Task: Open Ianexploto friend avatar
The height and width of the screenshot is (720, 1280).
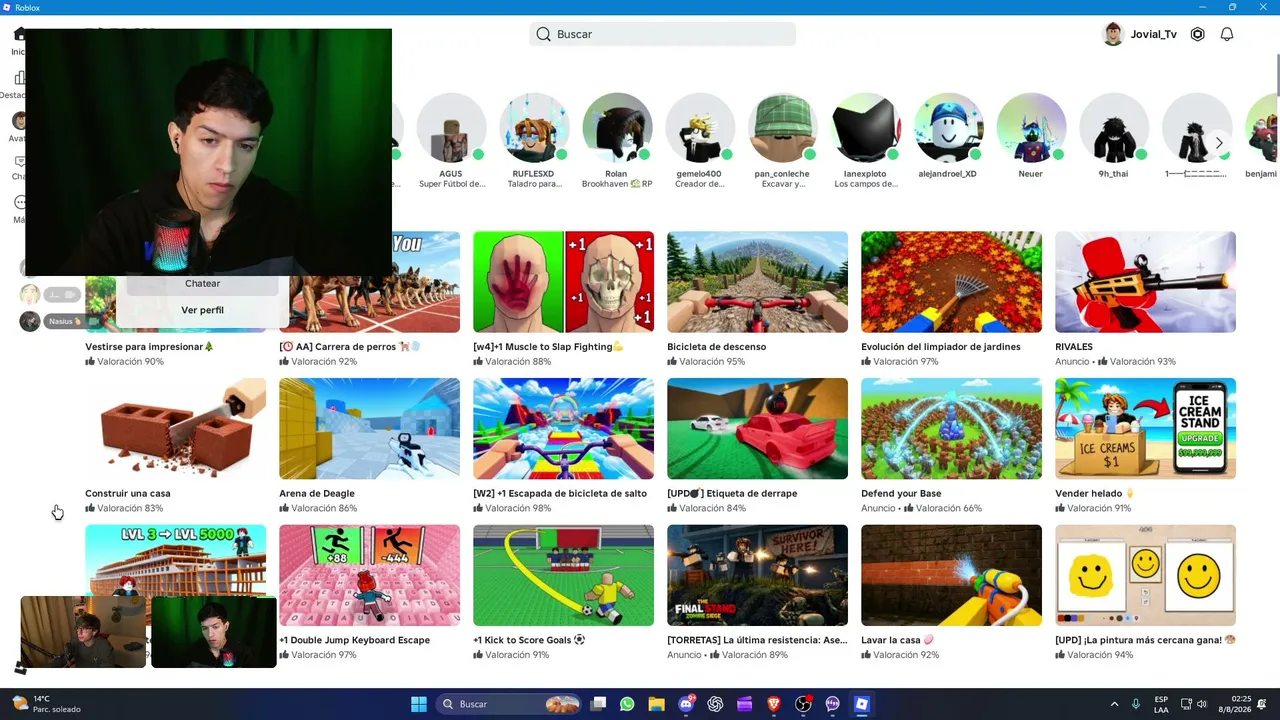Action: pos(866,128)
